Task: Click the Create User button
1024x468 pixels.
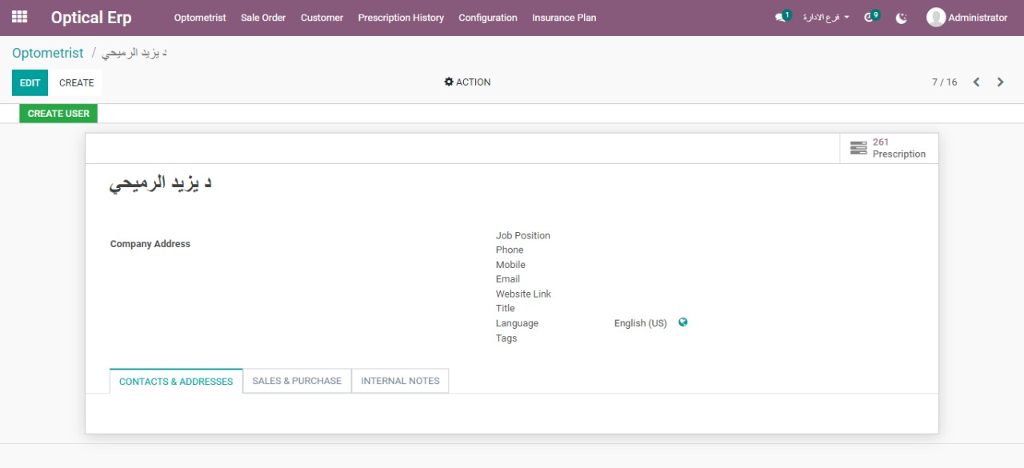Action: pyautogui.click(x=58, y=114)
